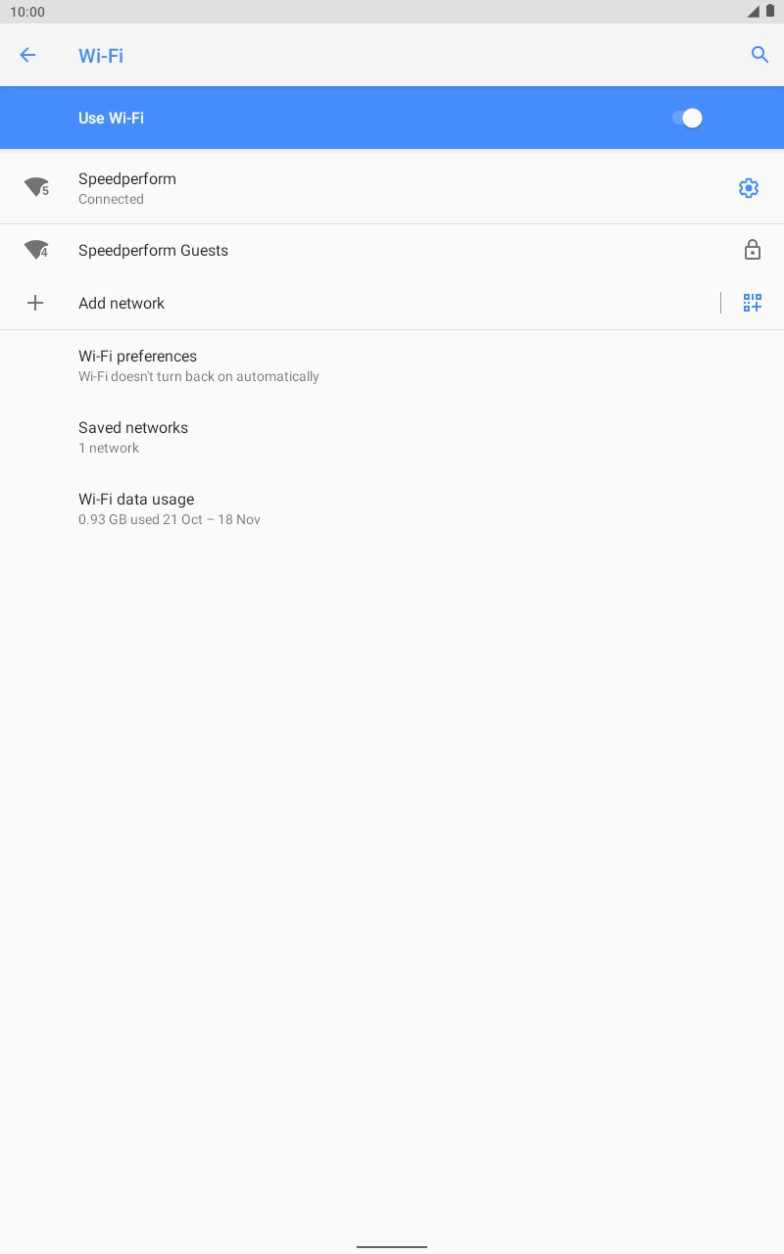The width and height of the screenshot is (784, 1254).
Task: Open Wi-Fi preferences
Action: [392, 366]
